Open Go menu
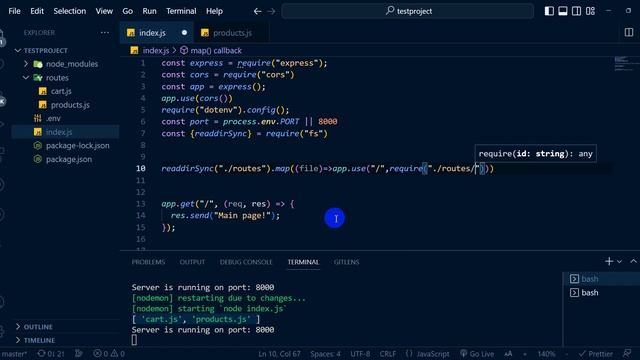 pyautogui.click(x=127, y=11)
